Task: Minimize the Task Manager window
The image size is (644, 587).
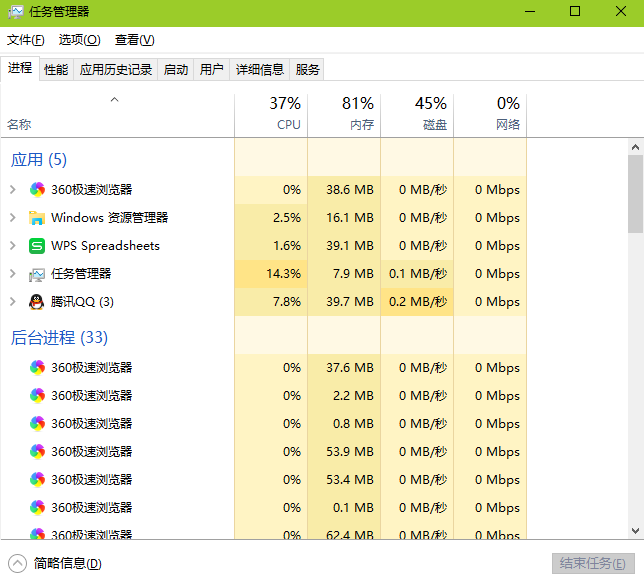Action: tap(530, 12)
